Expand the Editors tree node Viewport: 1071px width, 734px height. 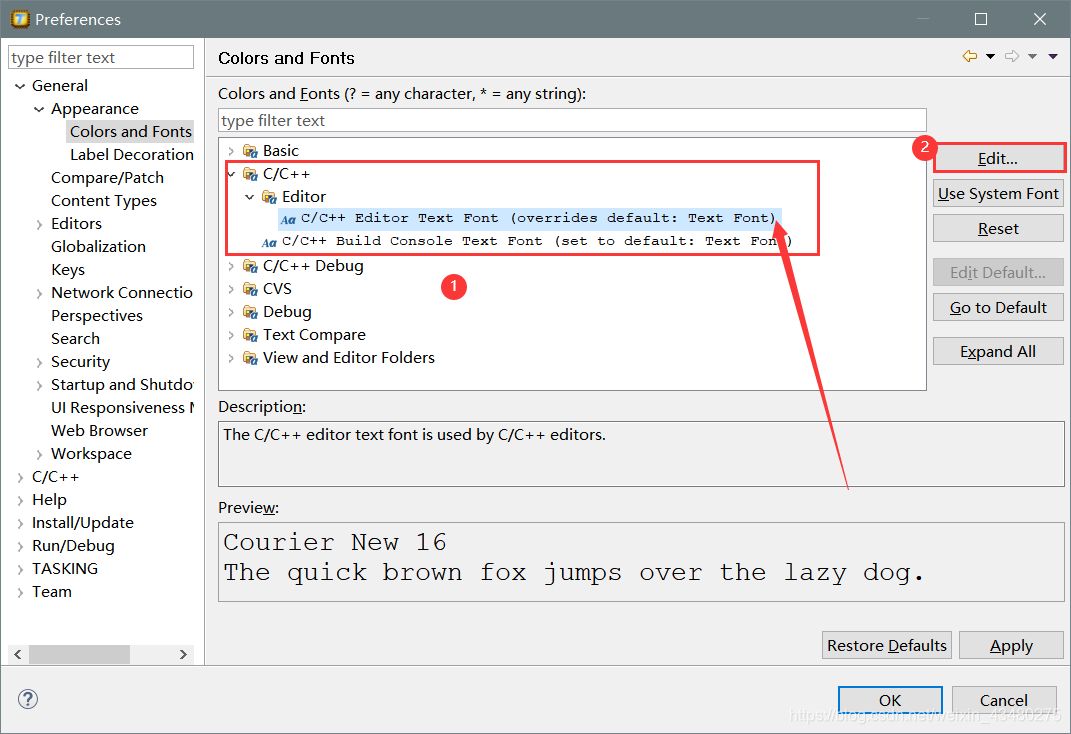(x=39, y=224)
